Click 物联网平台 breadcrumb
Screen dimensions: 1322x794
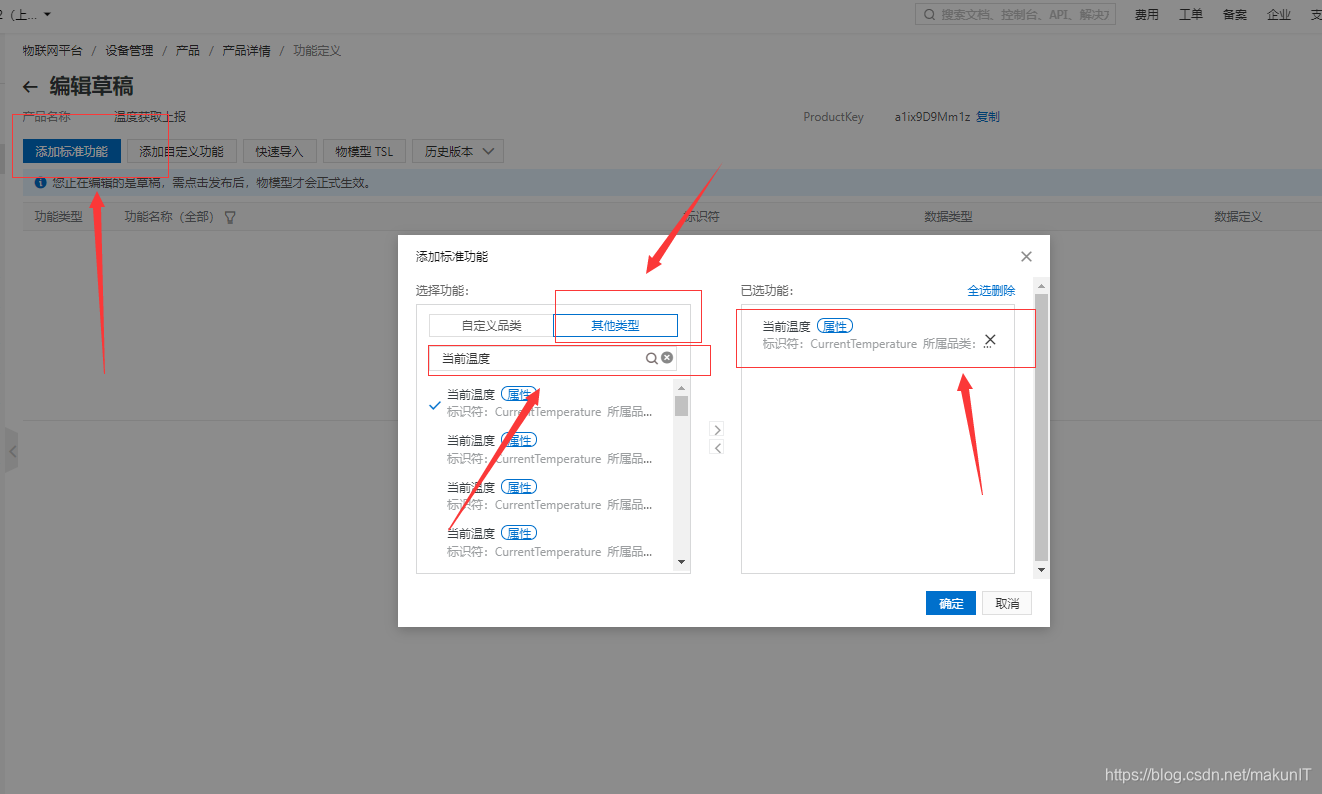click(53, 51)
